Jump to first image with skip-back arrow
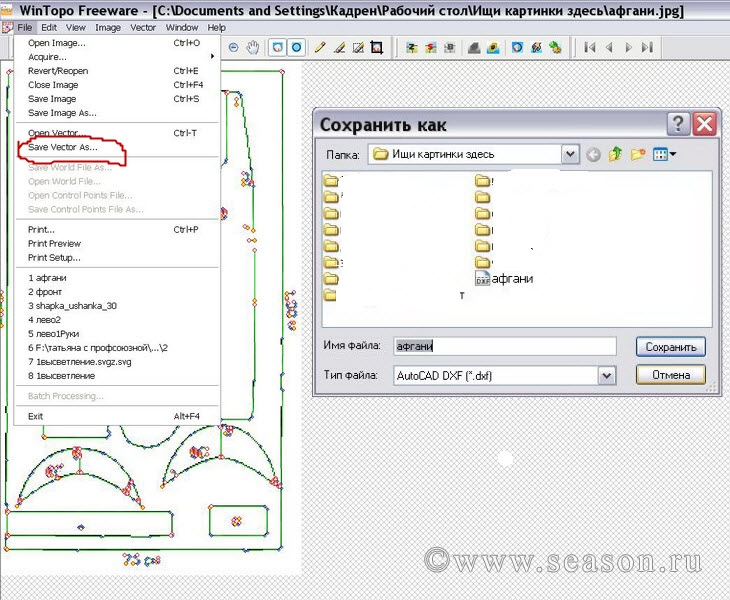730x600 pixels. click(x=590, y=47)
